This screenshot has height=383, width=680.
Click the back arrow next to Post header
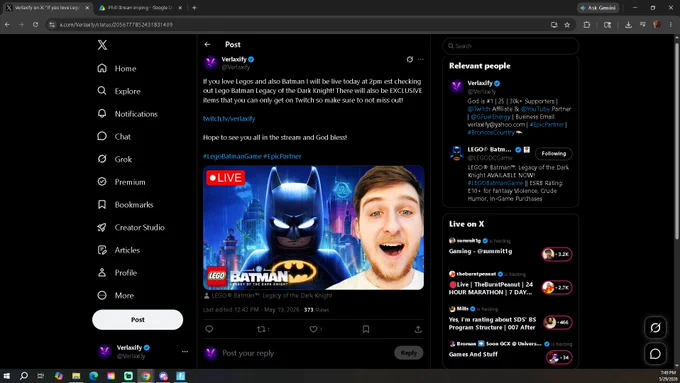pyautogui.click(x=207, y=44)
